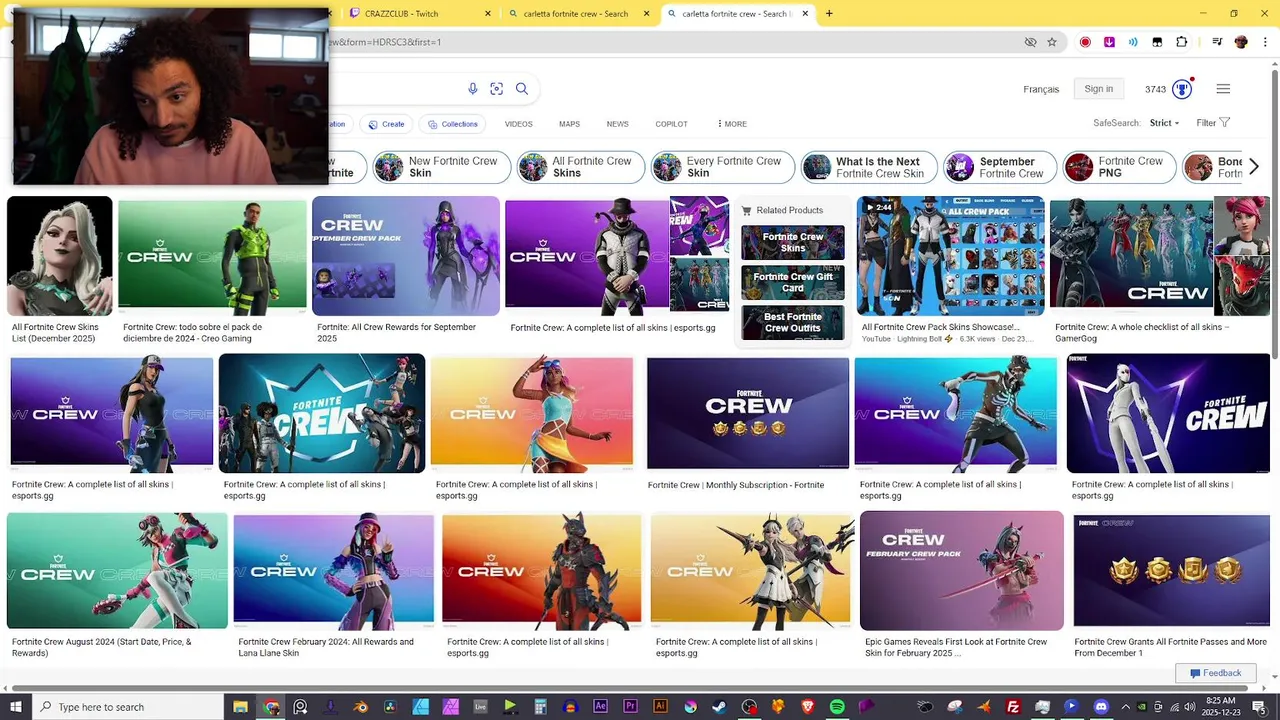Open the Windows notification center
Image resolution: width=1280 pixels, height=720 pixels.
1259,707
